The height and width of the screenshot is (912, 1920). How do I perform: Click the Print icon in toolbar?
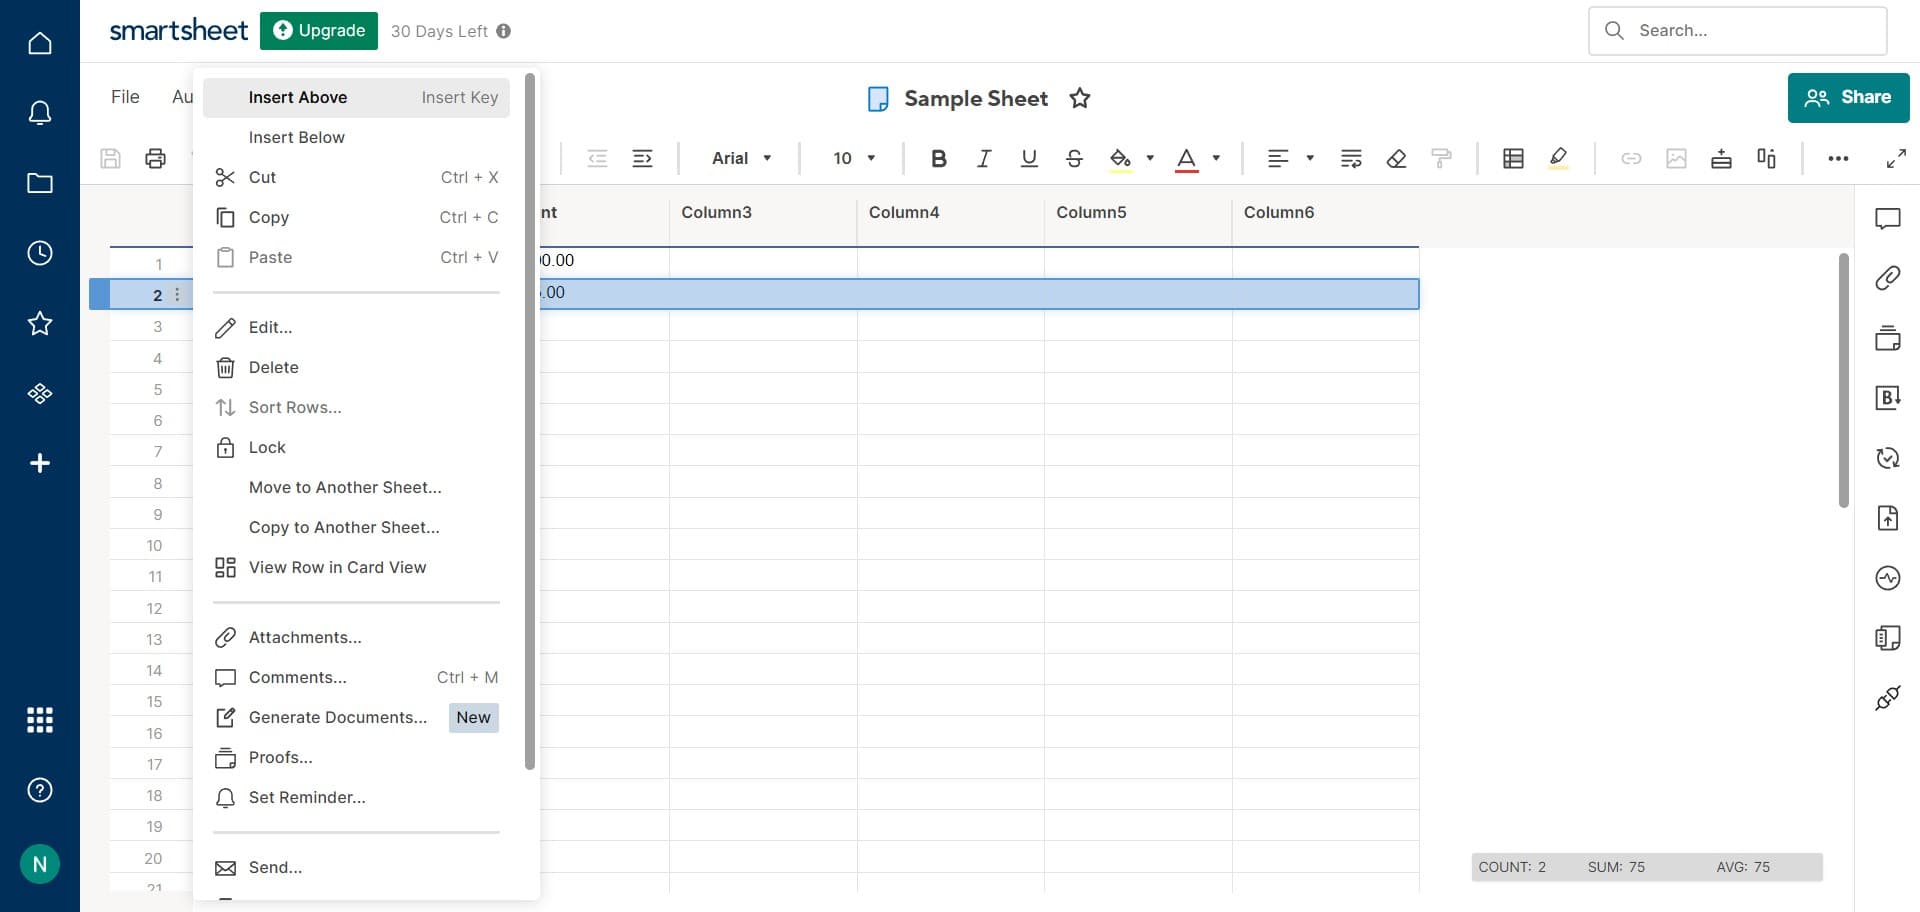(155, 158)
